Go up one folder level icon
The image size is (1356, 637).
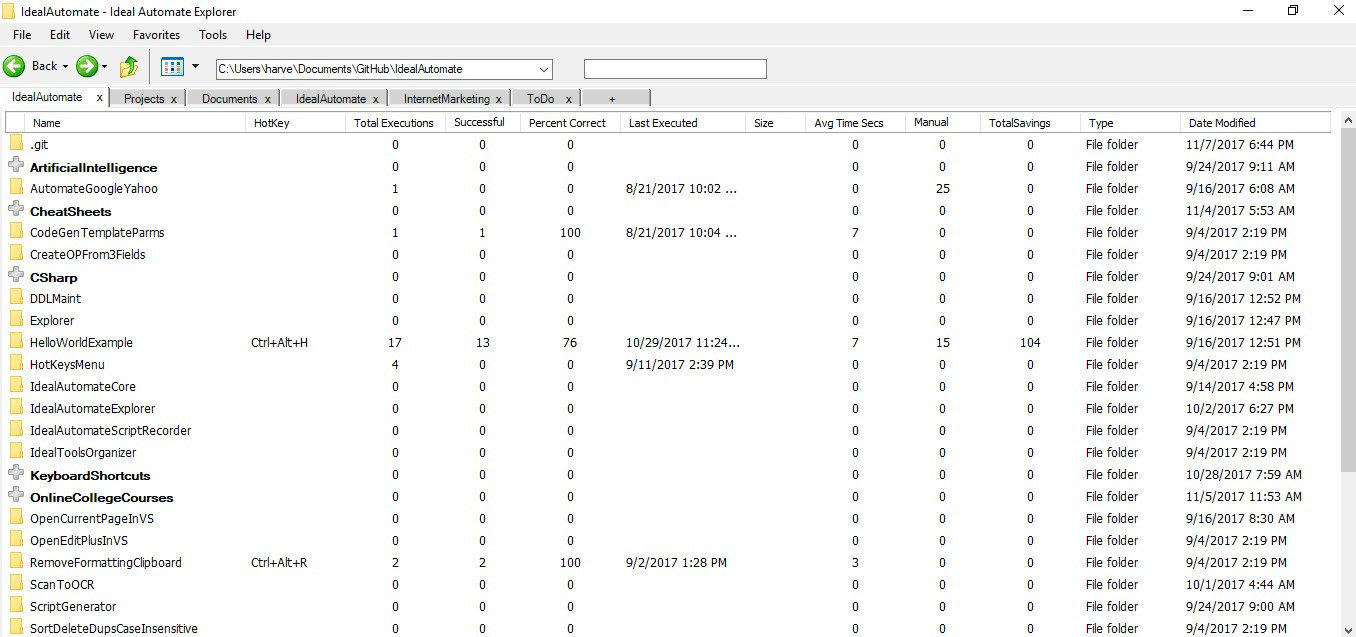click(x=129, y=67)
